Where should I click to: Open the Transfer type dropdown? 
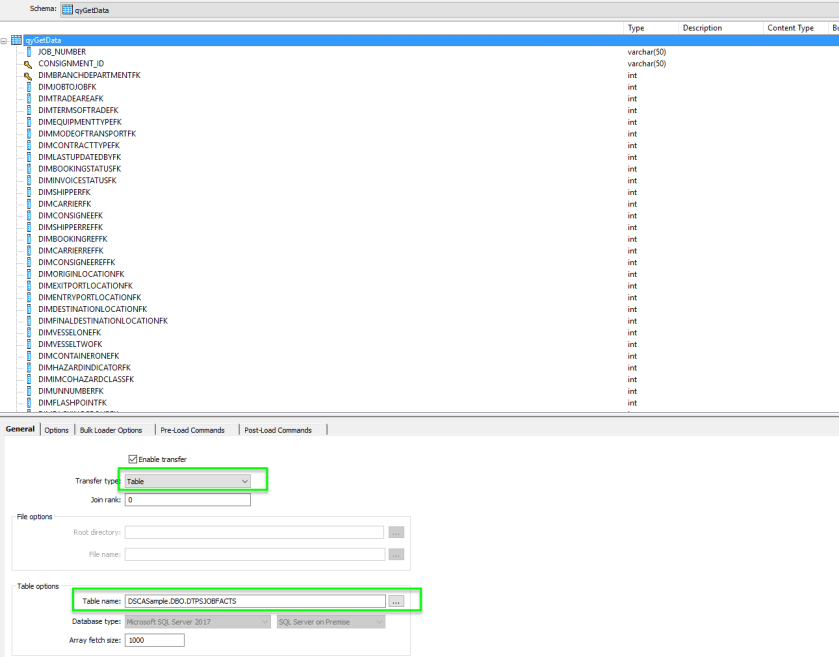tap(245, 481)
